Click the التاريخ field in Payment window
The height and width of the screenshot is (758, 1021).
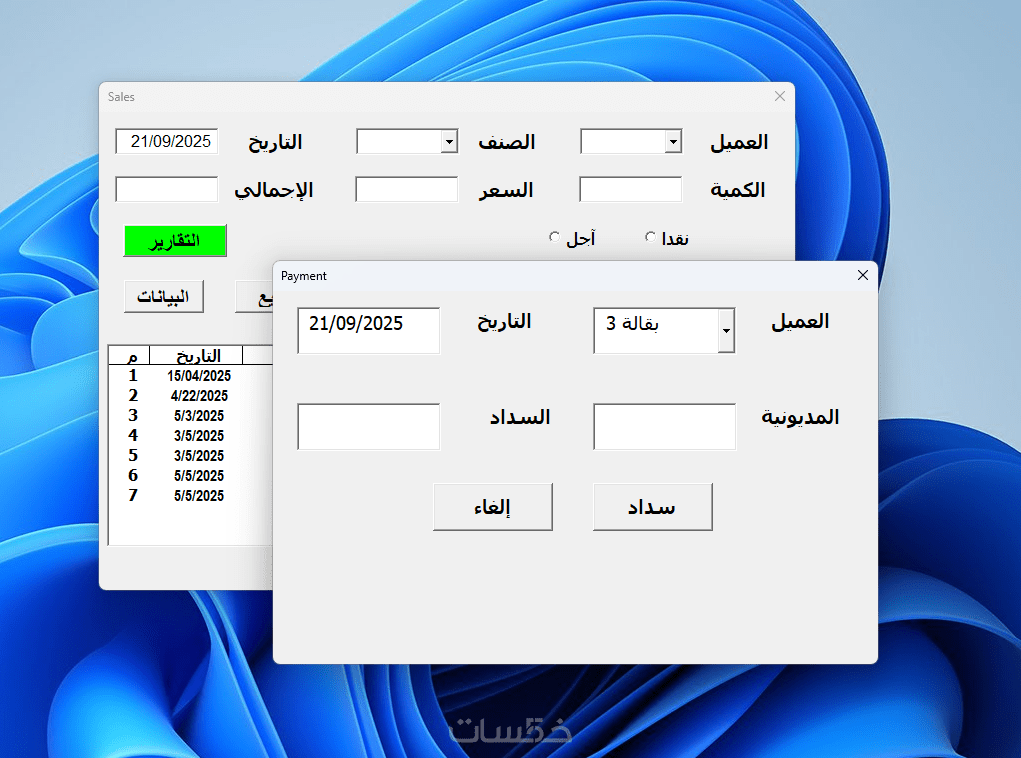(369, 331)
